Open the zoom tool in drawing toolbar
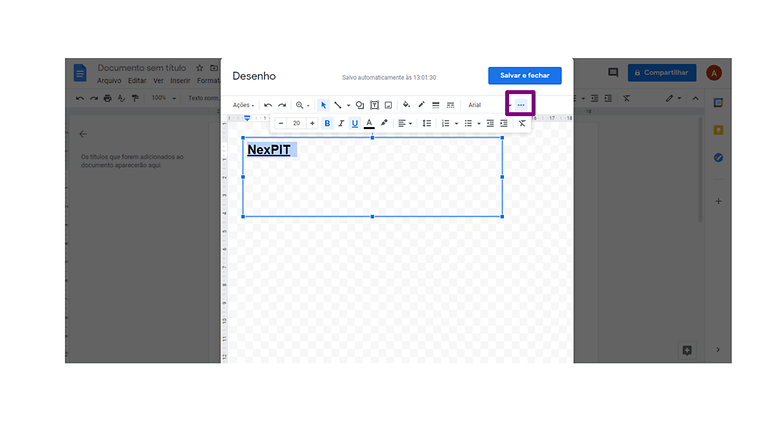The image size is (782, 440). (299, 105)
